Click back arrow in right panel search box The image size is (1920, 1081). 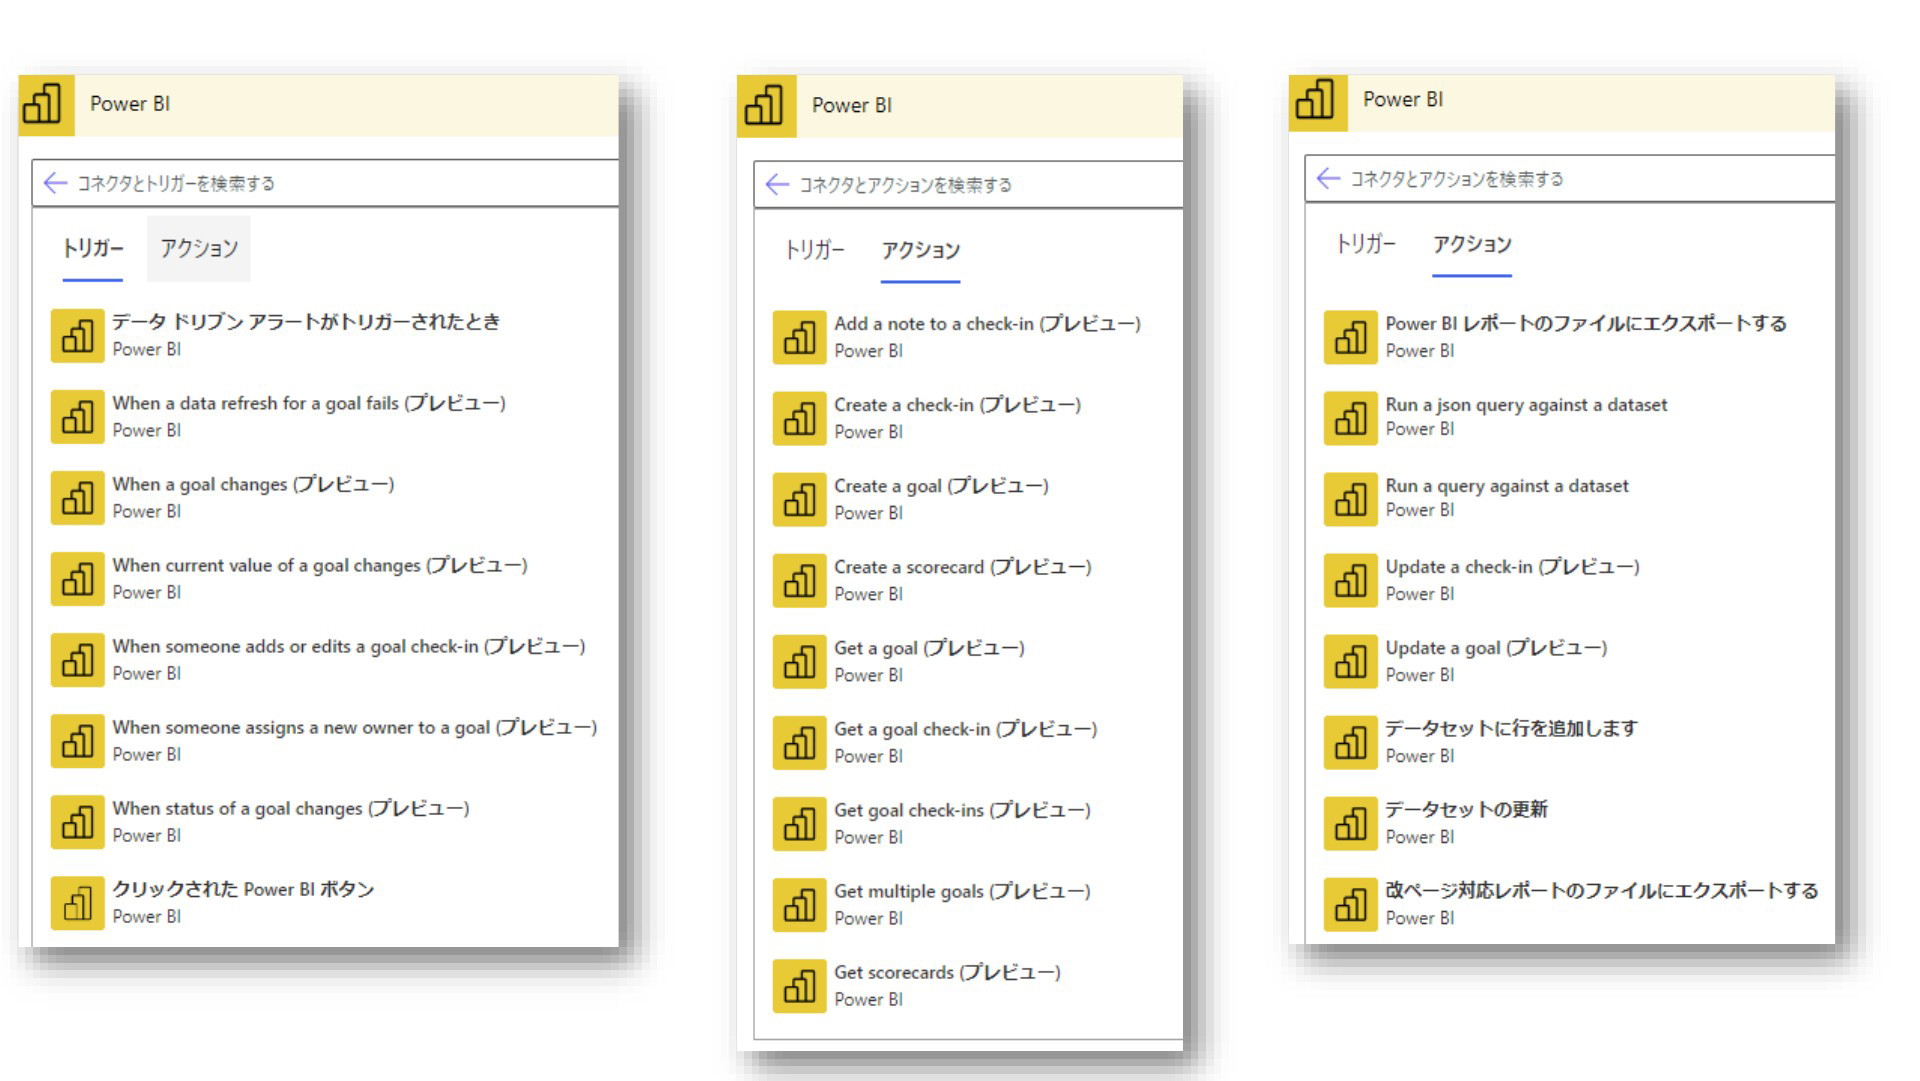point(1328,178)
